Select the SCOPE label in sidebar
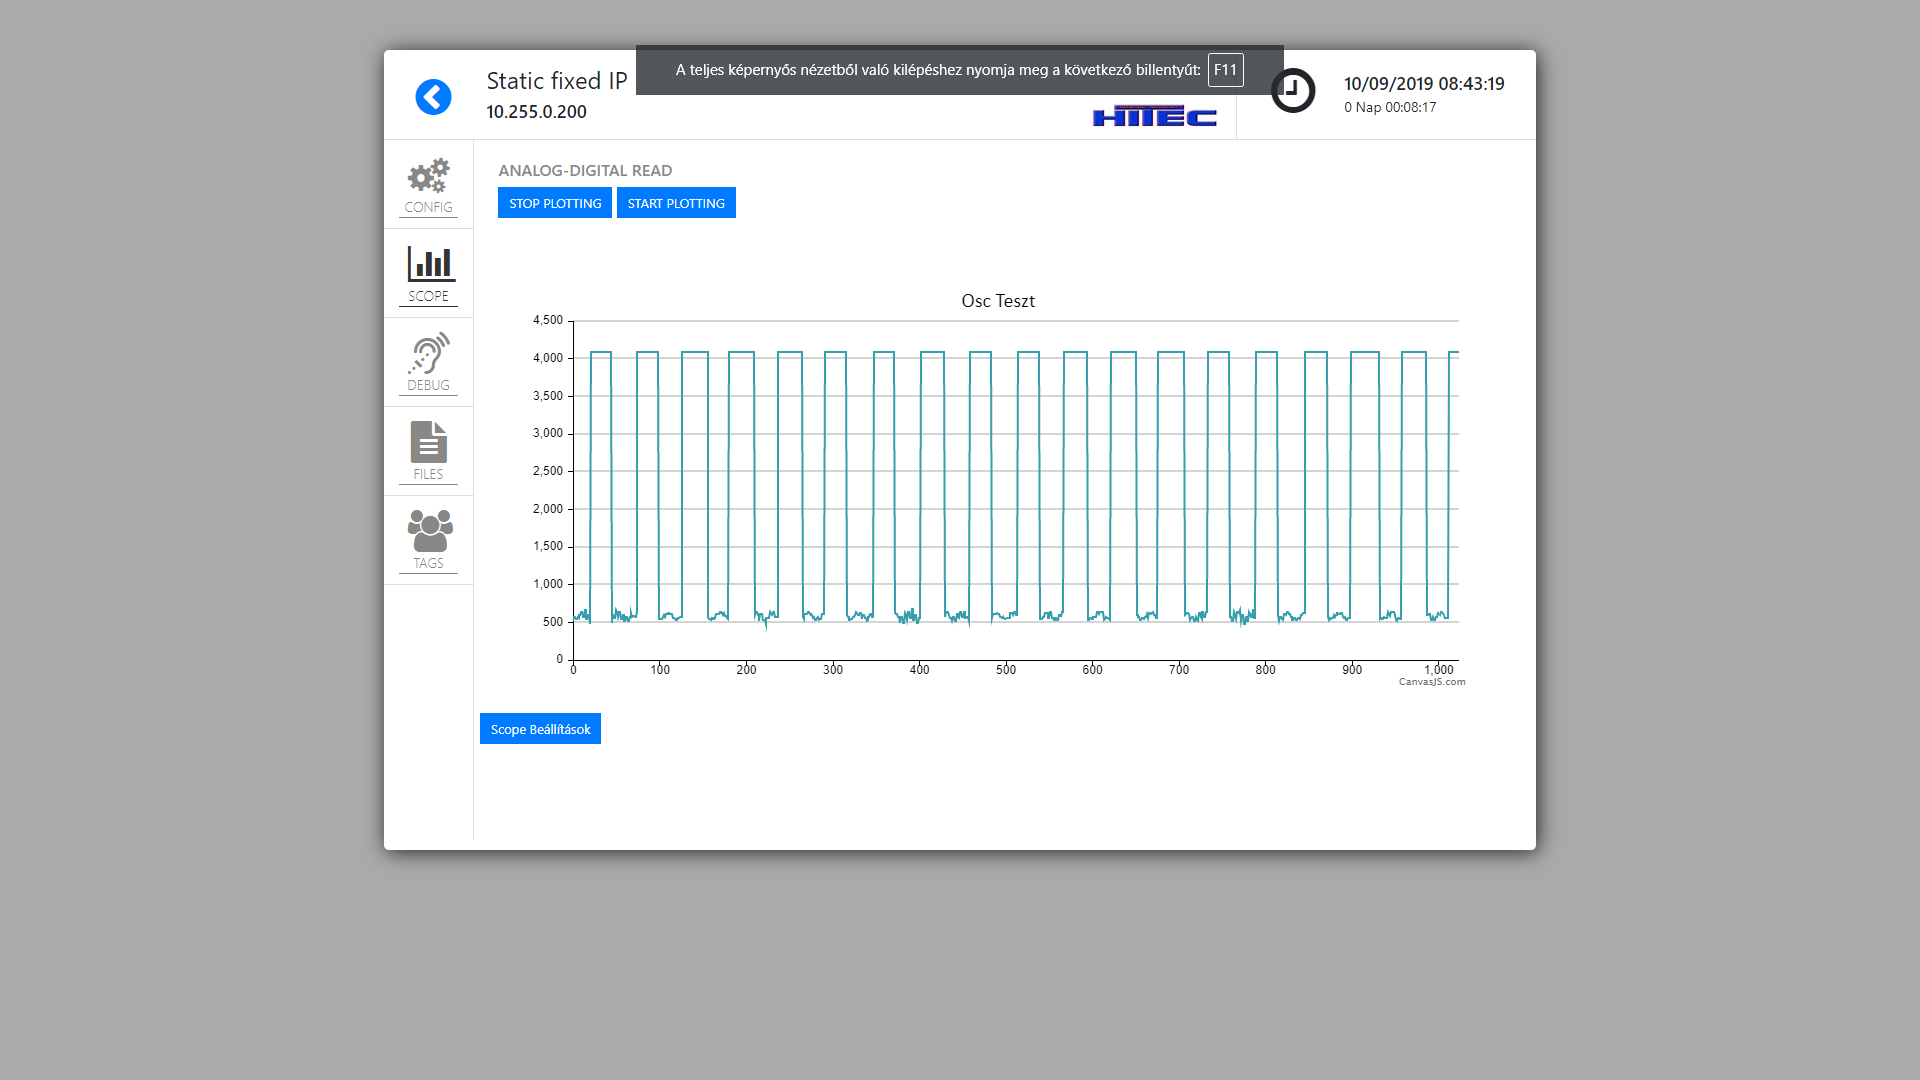The image size is (1920, 1080). coord(428,296)
